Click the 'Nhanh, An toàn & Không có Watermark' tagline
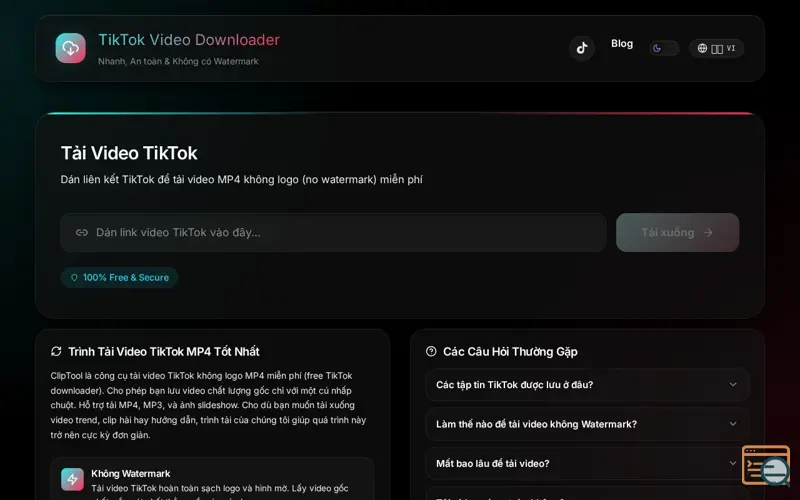This screenshot has width=800, height=500. point(178,61)
